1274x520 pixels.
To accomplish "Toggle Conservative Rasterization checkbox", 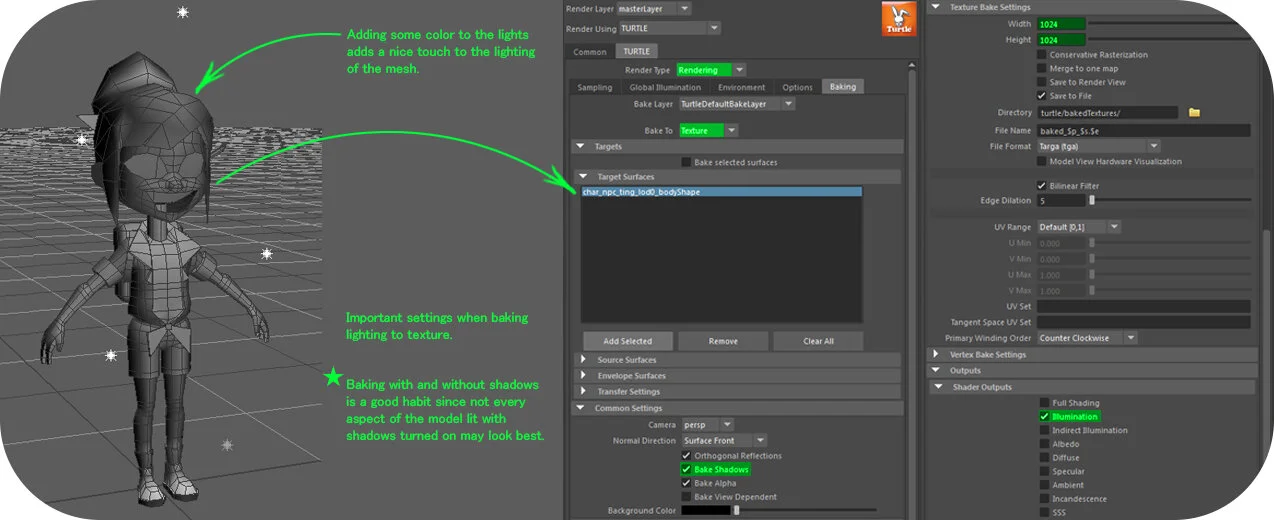I will click(1042, 55).
